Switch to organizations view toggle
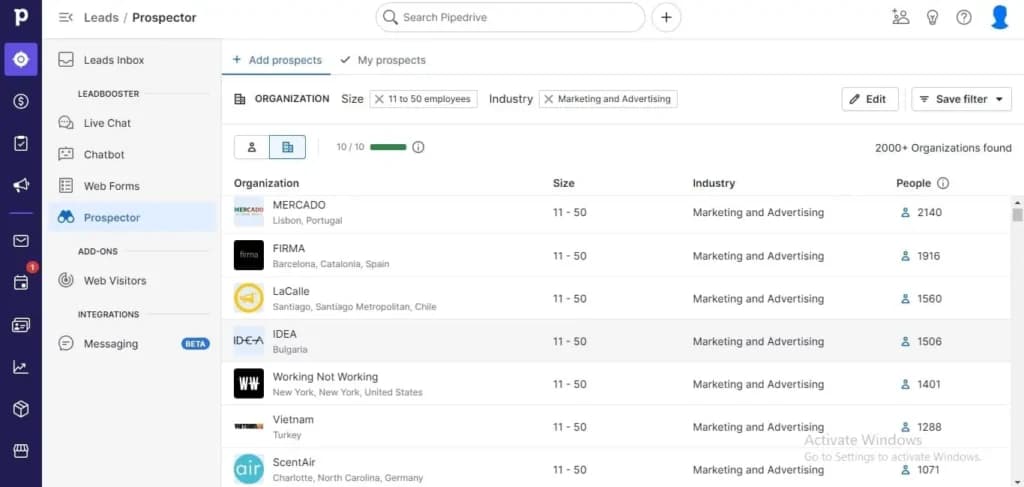Screen dimensions: 1024x487 [287, 147]
